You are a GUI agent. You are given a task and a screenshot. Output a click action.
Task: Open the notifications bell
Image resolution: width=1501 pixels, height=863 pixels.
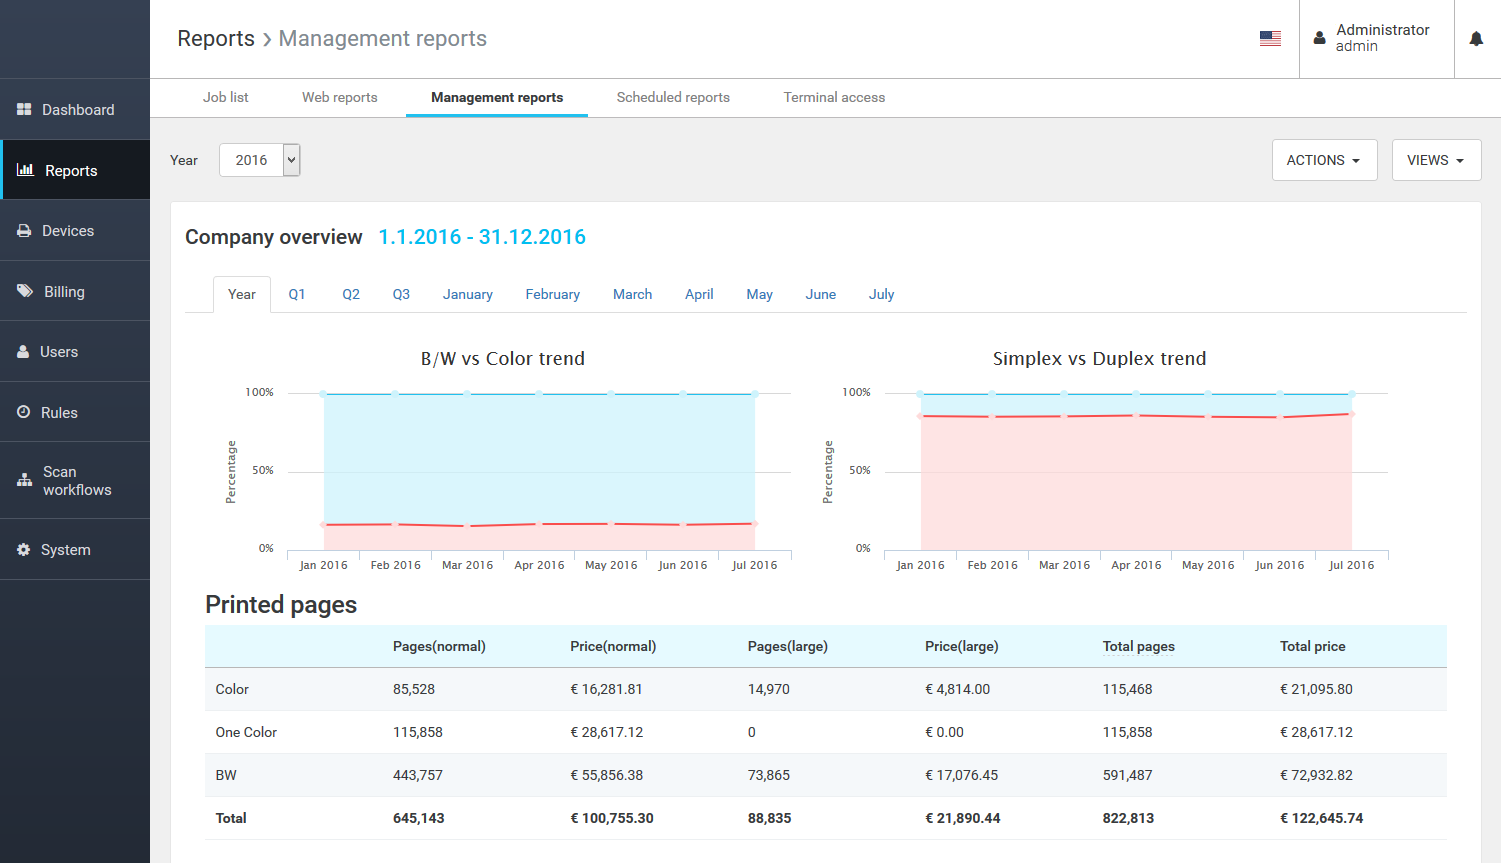click(x=1476, y=39)
